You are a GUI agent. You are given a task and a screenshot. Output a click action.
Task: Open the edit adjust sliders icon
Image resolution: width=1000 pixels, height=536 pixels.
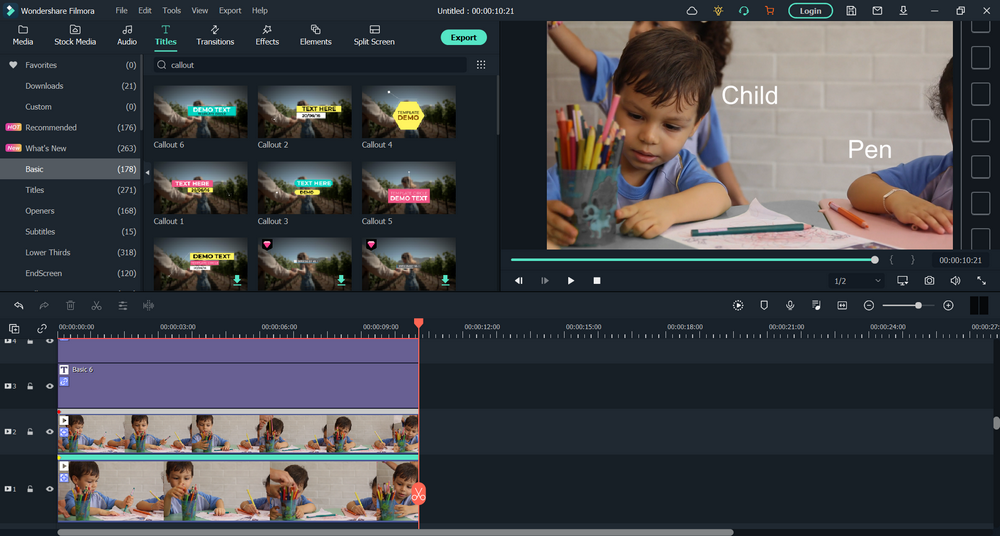(122, 306)
